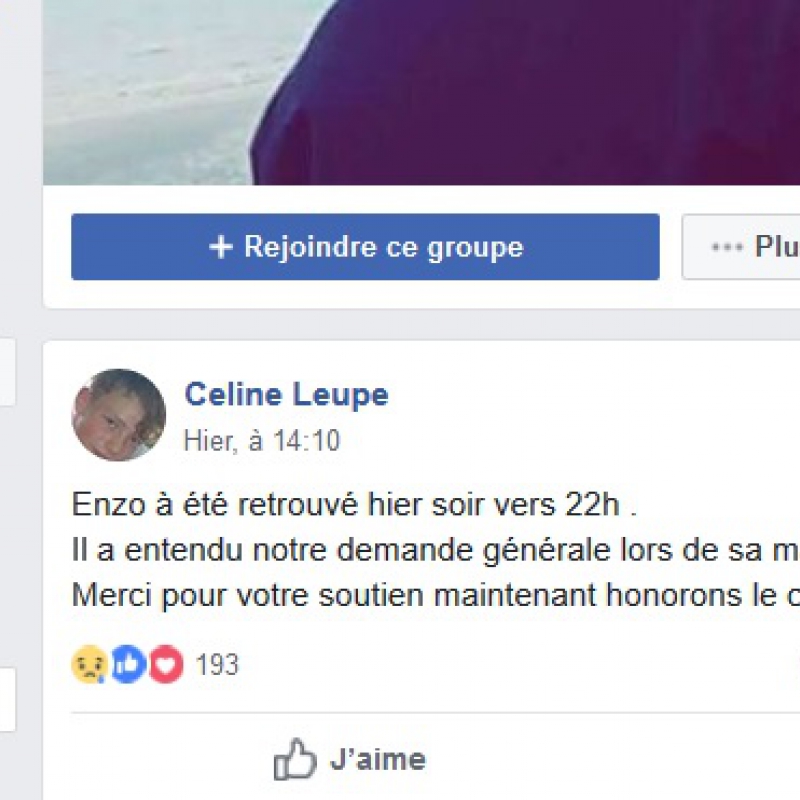This screenshot has height=800, width=800.
Task: Open the post via 'Hier, à 14:10' timestamp
Action: tap(262, 441)
